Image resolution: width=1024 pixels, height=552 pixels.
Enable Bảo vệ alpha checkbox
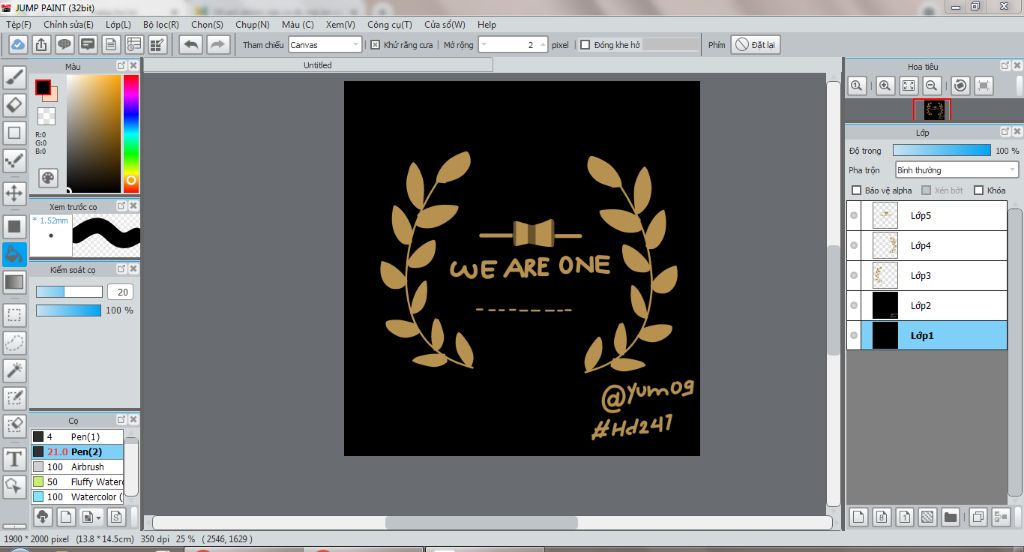click(856, 190)
